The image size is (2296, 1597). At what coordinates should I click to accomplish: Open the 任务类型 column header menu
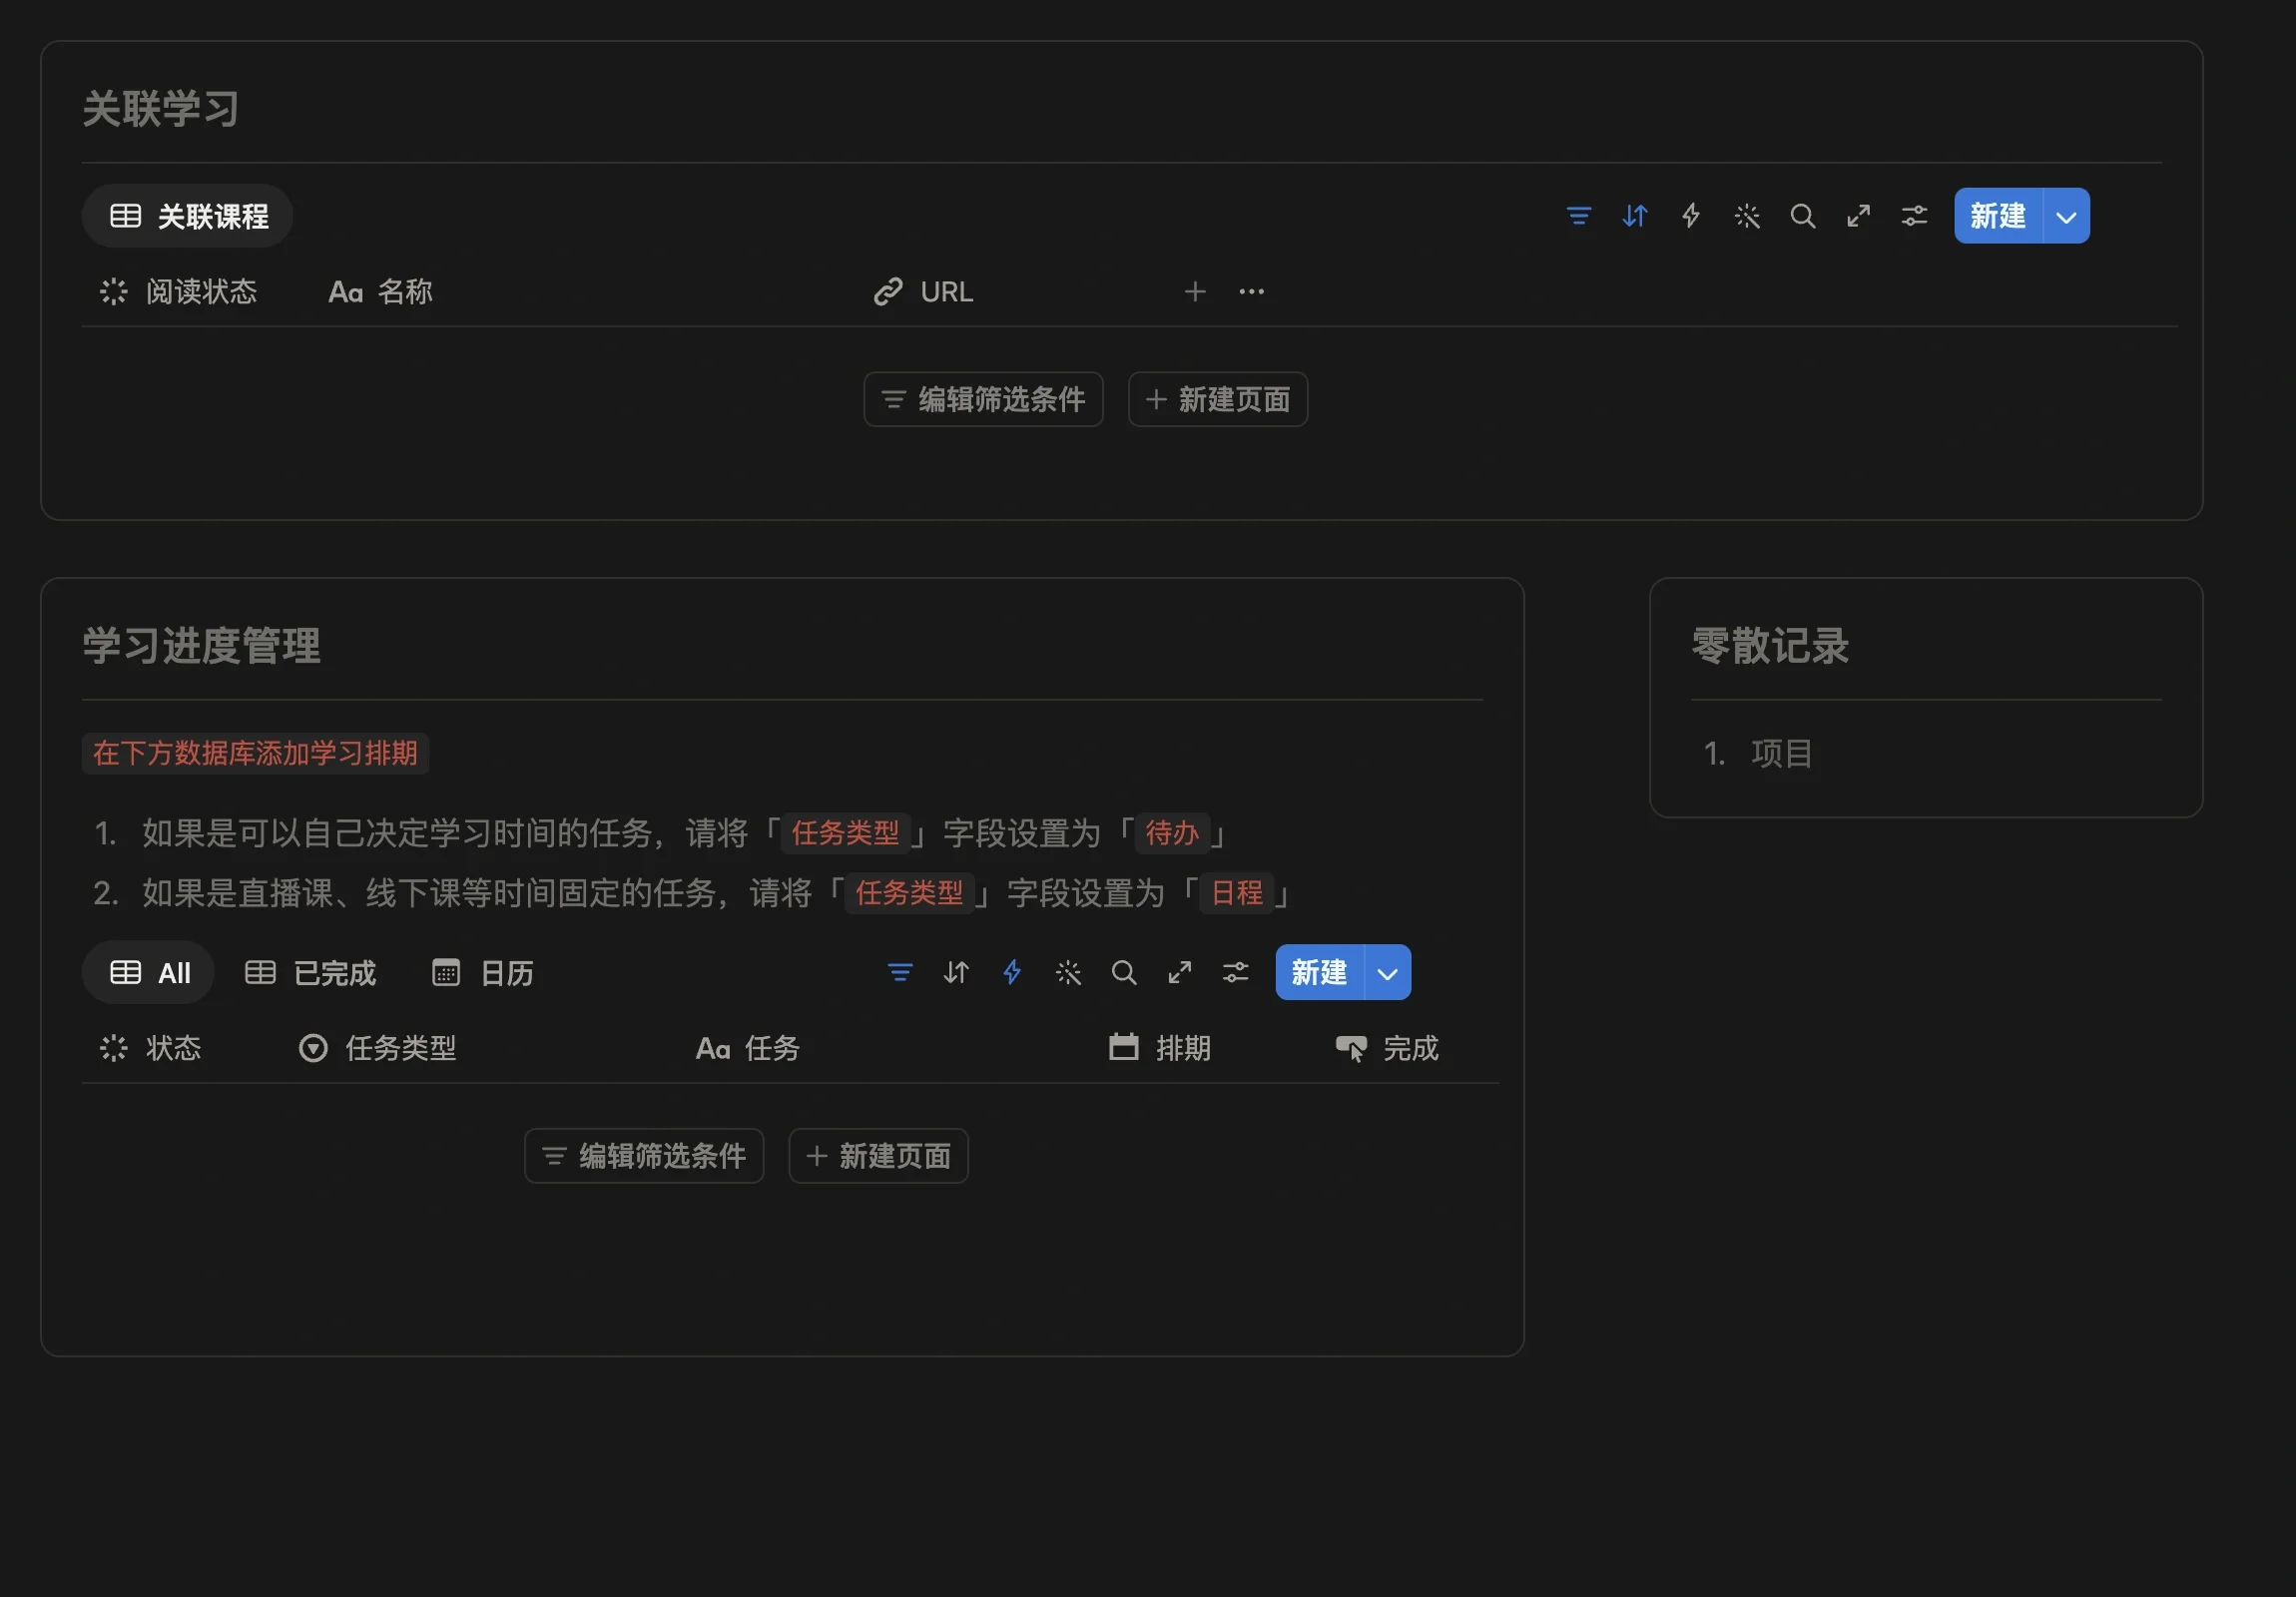378,1048
